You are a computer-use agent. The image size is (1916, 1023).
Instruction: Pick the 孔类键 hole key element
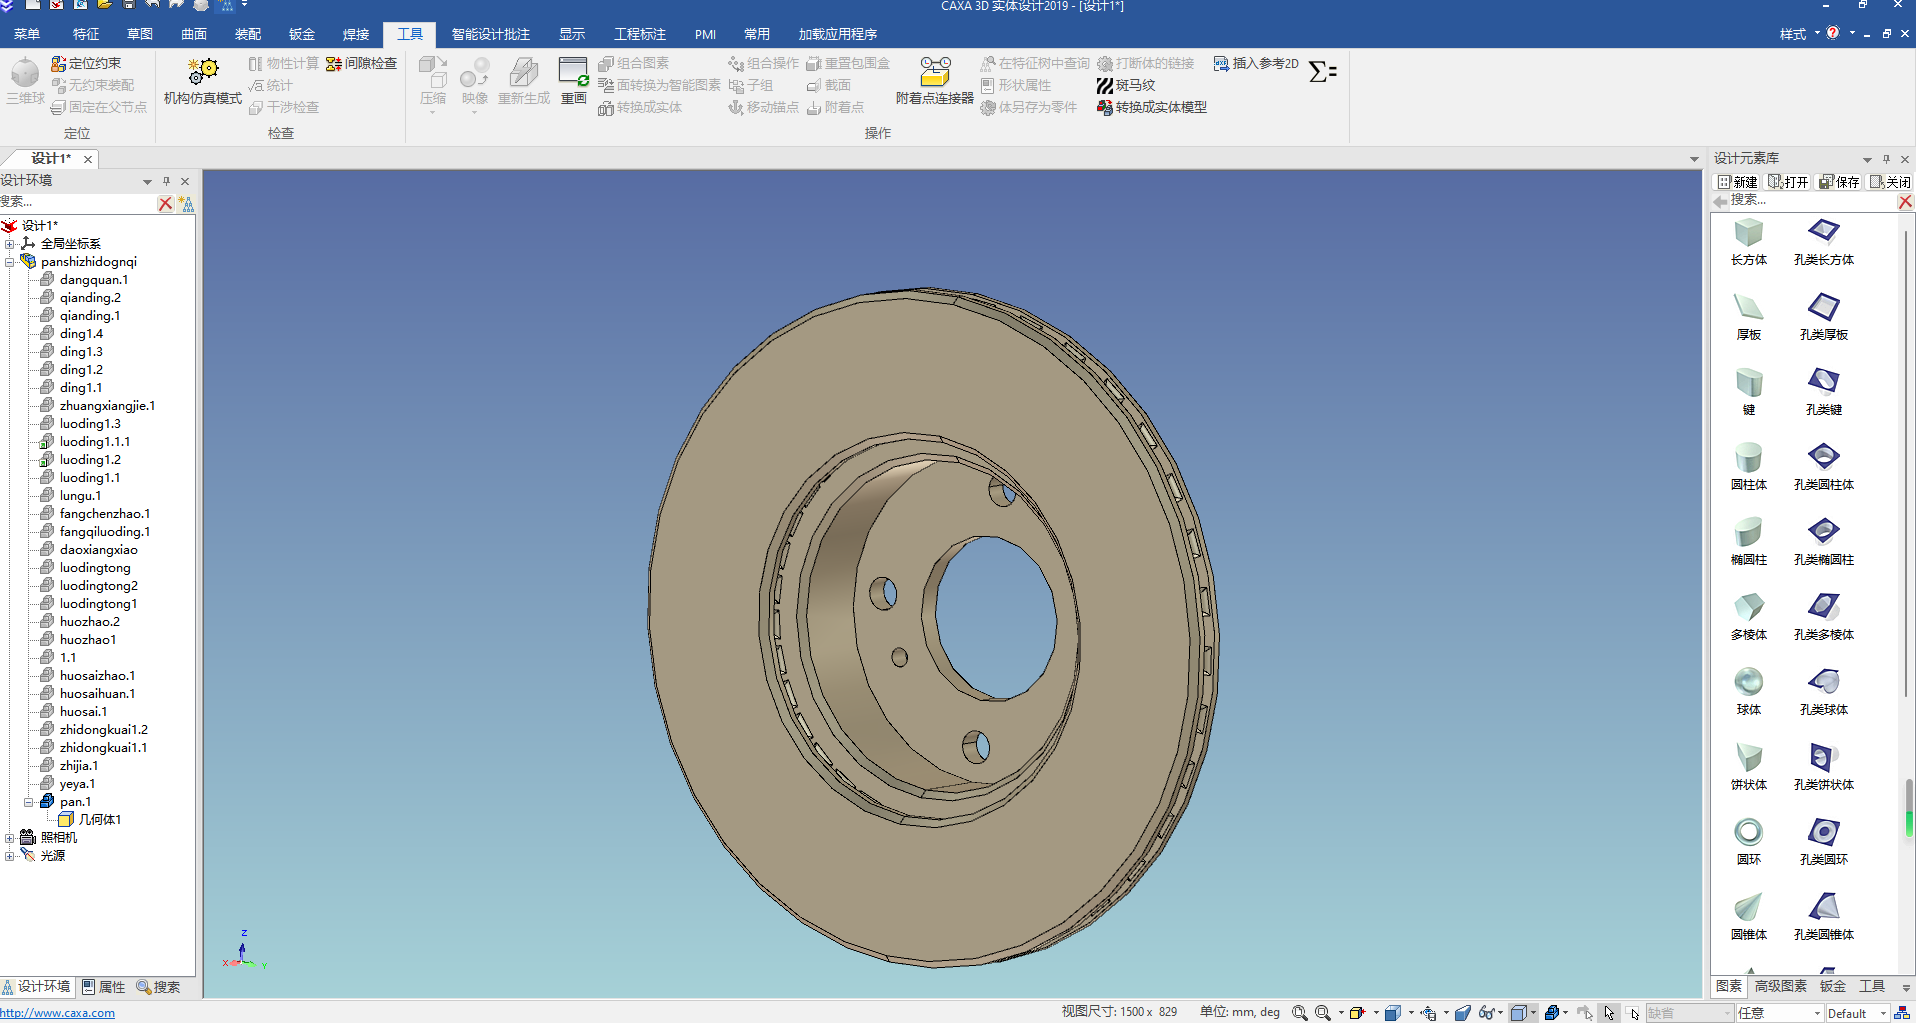coord(1824,392)
